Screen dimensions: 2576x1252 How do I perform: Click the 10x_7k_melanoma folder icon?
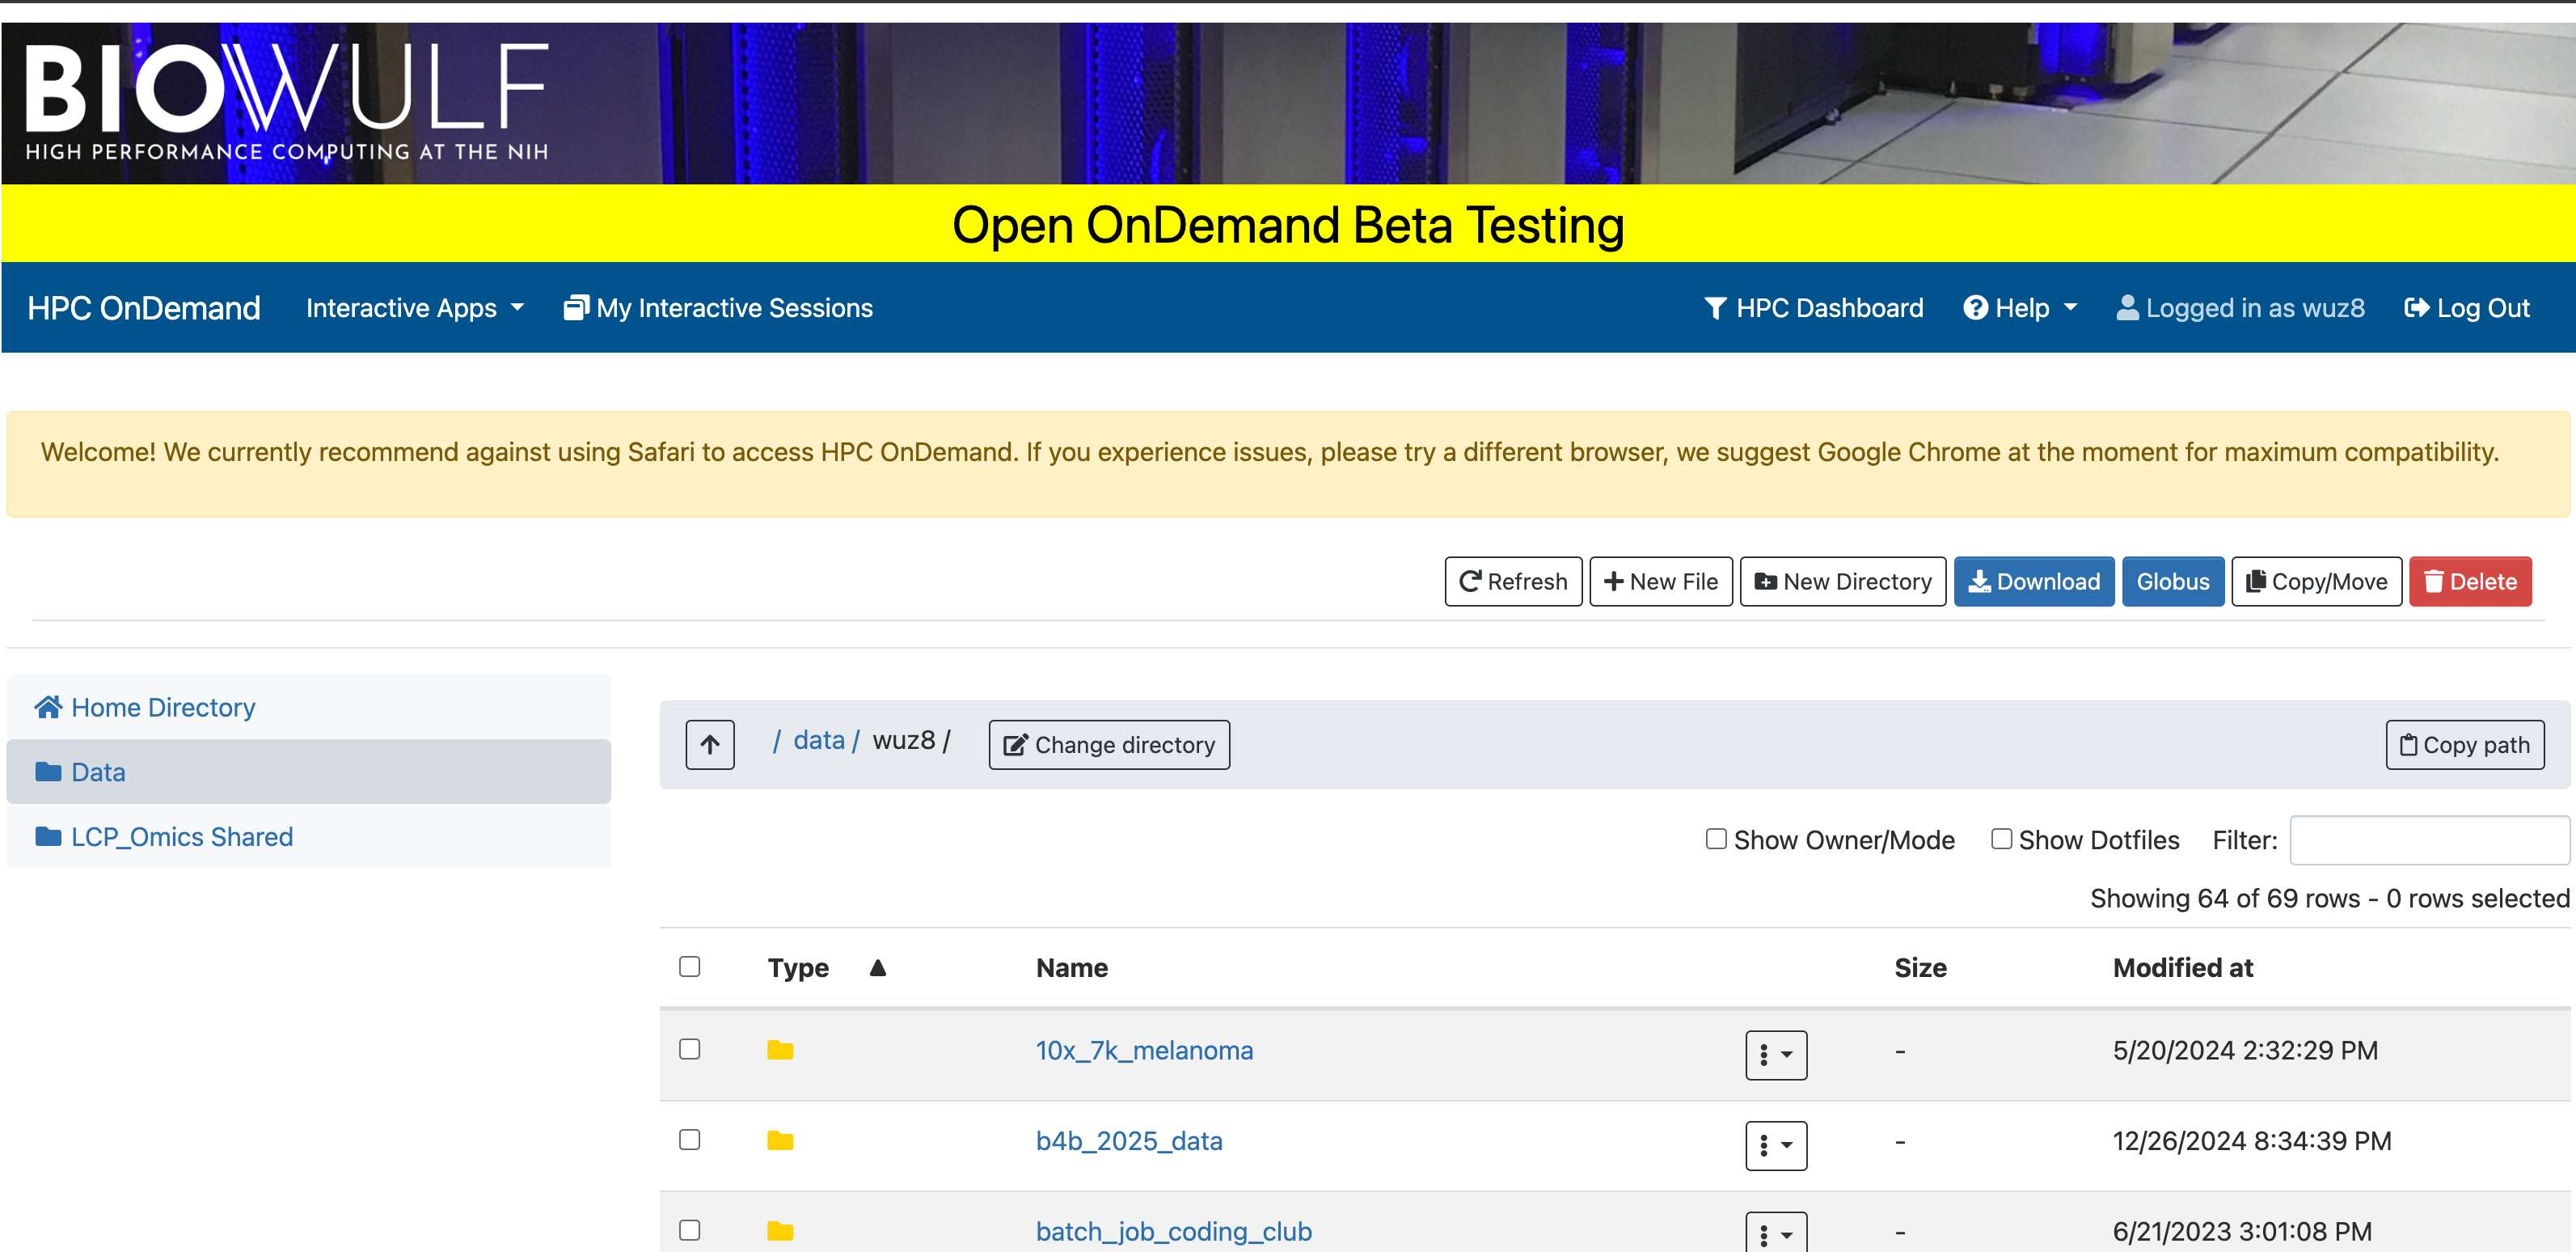pyautogui.click(x=780, y=1050)
